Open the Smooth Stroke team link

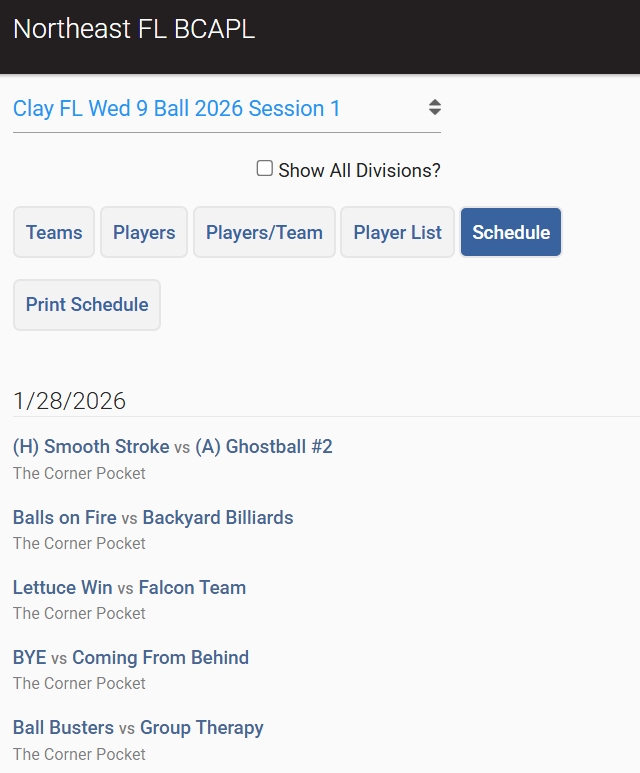pos(106,447)
